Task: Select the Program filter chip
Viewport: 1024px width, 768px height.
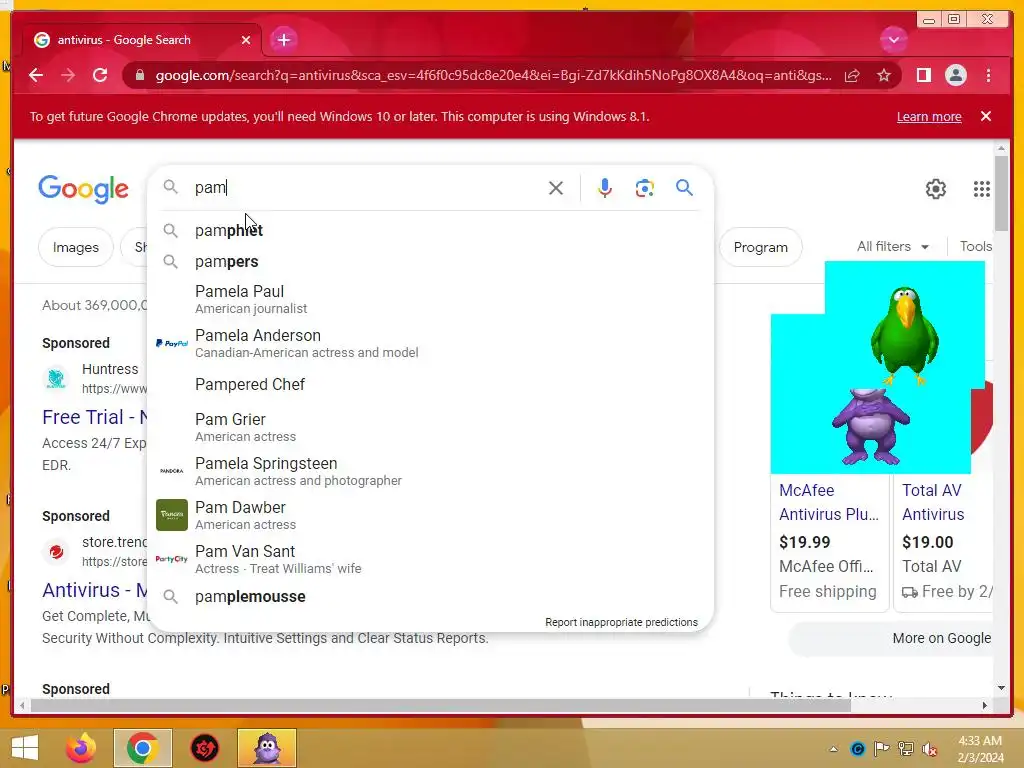Action: coord(760,247)
